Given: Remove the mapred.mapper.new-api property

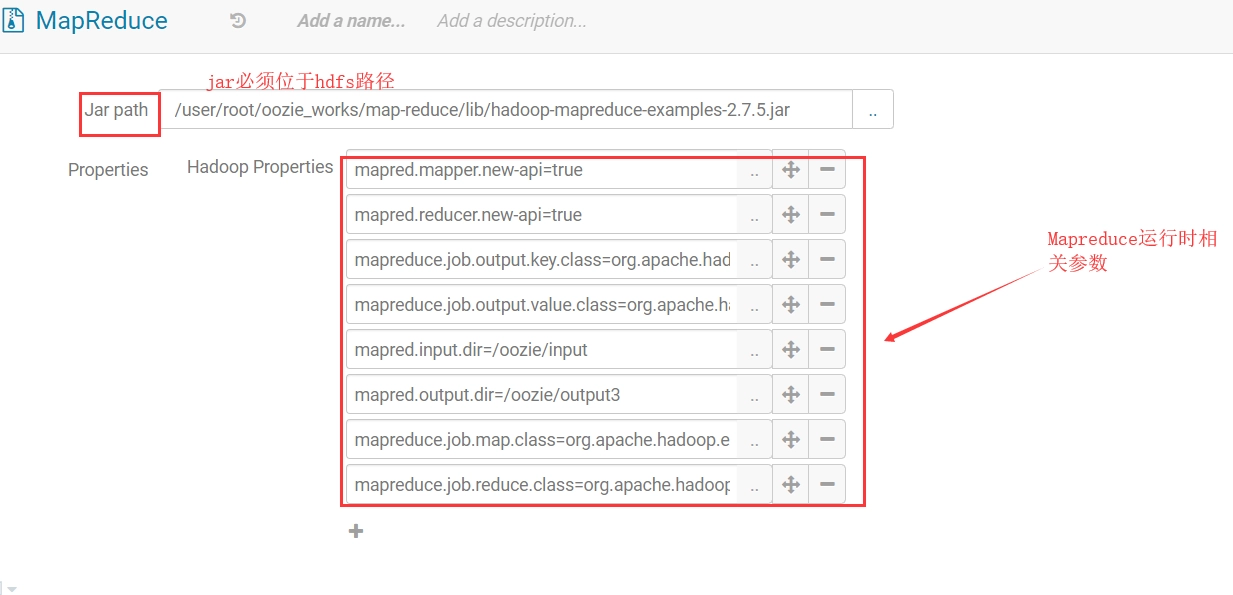Looking at the screenshot, I should [827, 170].
